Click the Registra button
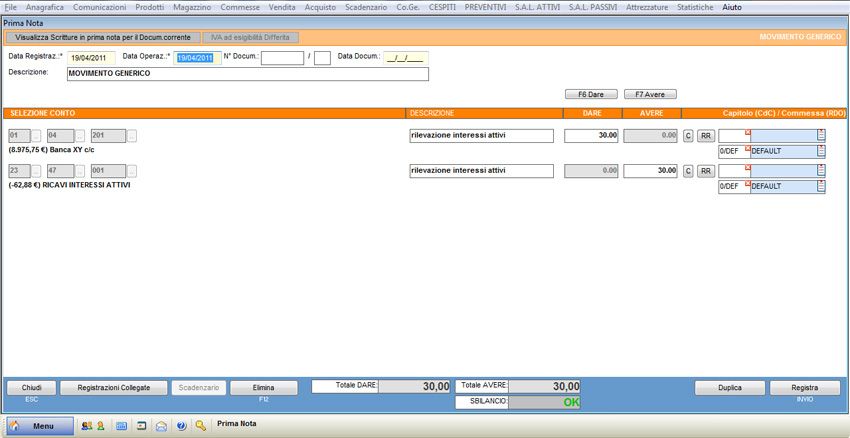850x438 pixels. coord(804,388)
